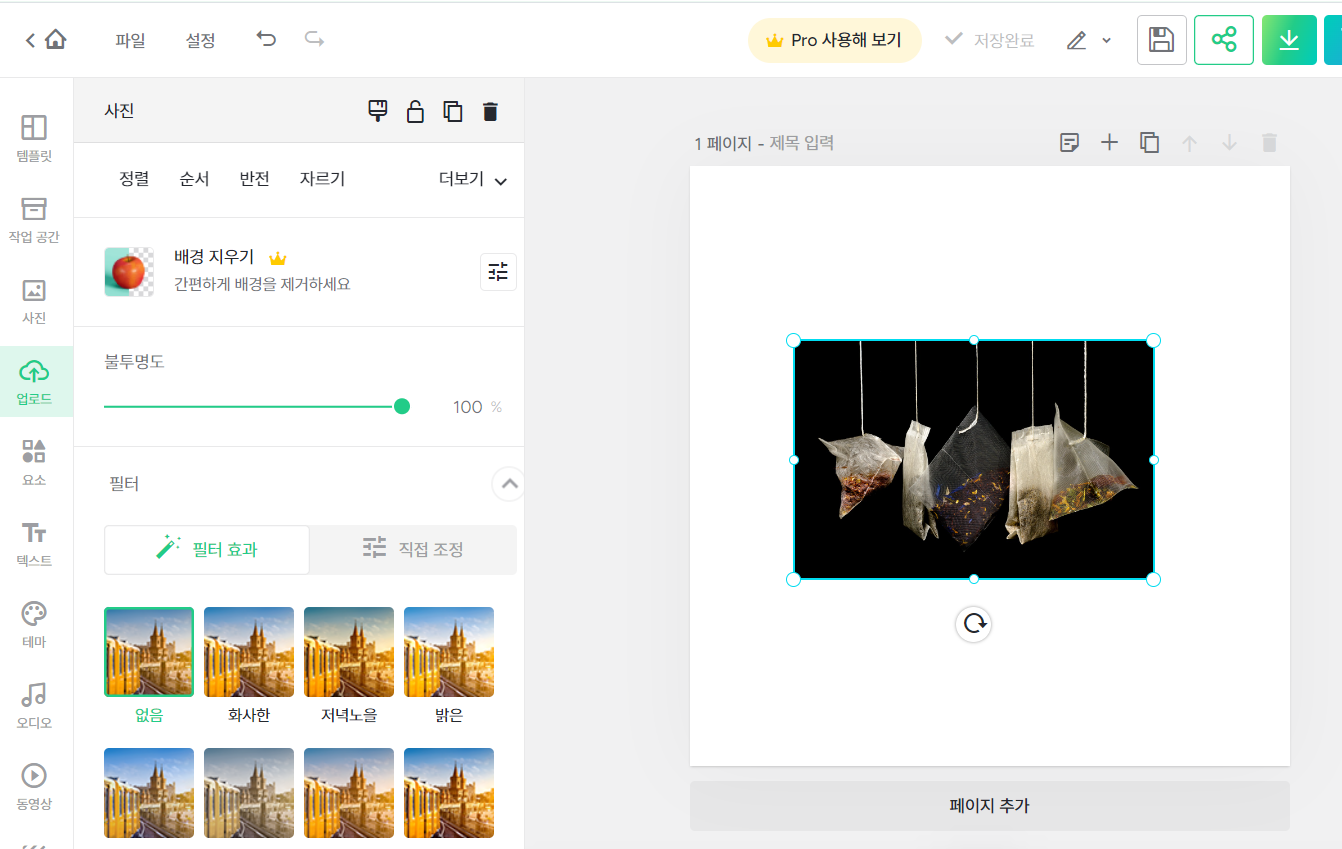
Task: Click the Pro 사용해 보기 button
Action: coord(834,40)
